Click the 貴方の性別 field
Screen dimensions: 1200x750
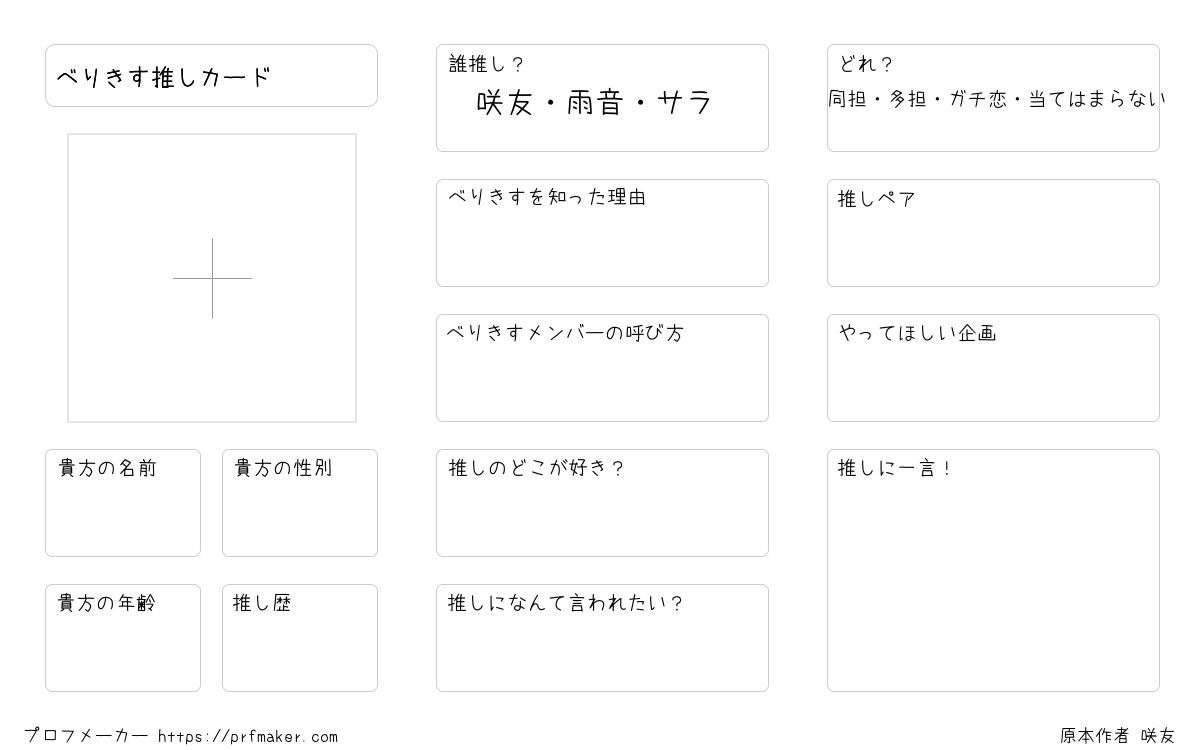click(x=300, y=503)
